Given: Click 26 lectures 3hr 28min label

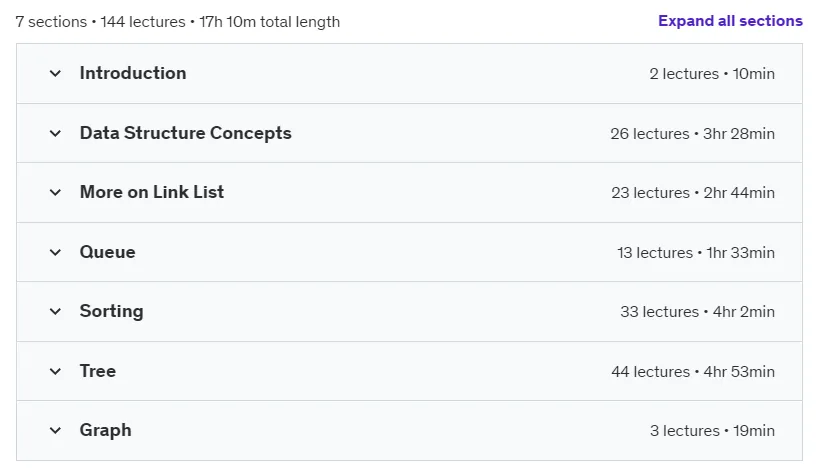Looking at the screenshot, I should [693, 134].
